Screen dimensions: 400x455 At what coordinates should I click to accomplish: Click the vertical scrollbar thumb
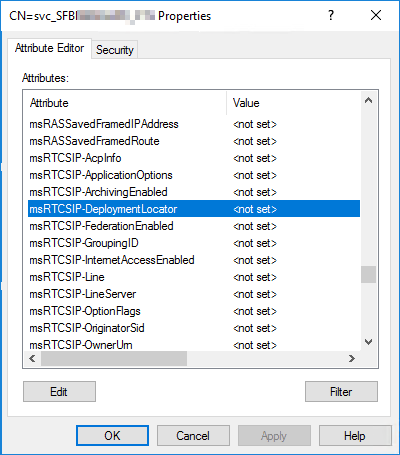tap(368, 275)
